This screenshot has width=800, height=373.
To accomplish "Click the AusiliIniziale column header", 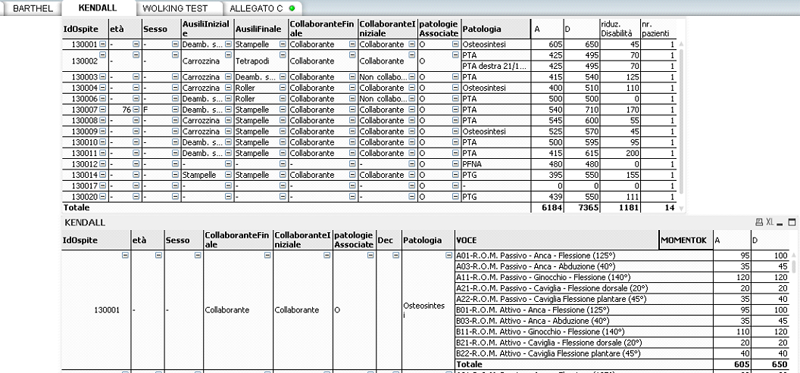I will click(x=208, y=29).
